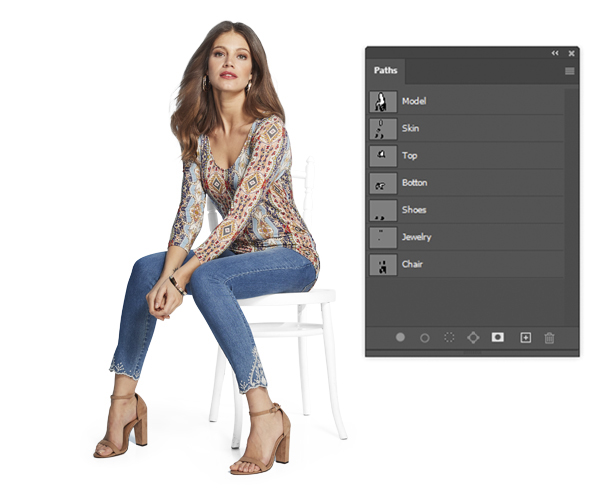Click the 'Jewelry' path name
Image resolution: width=600 pixels, height=500 pixels.
click(x=416, y=237)
